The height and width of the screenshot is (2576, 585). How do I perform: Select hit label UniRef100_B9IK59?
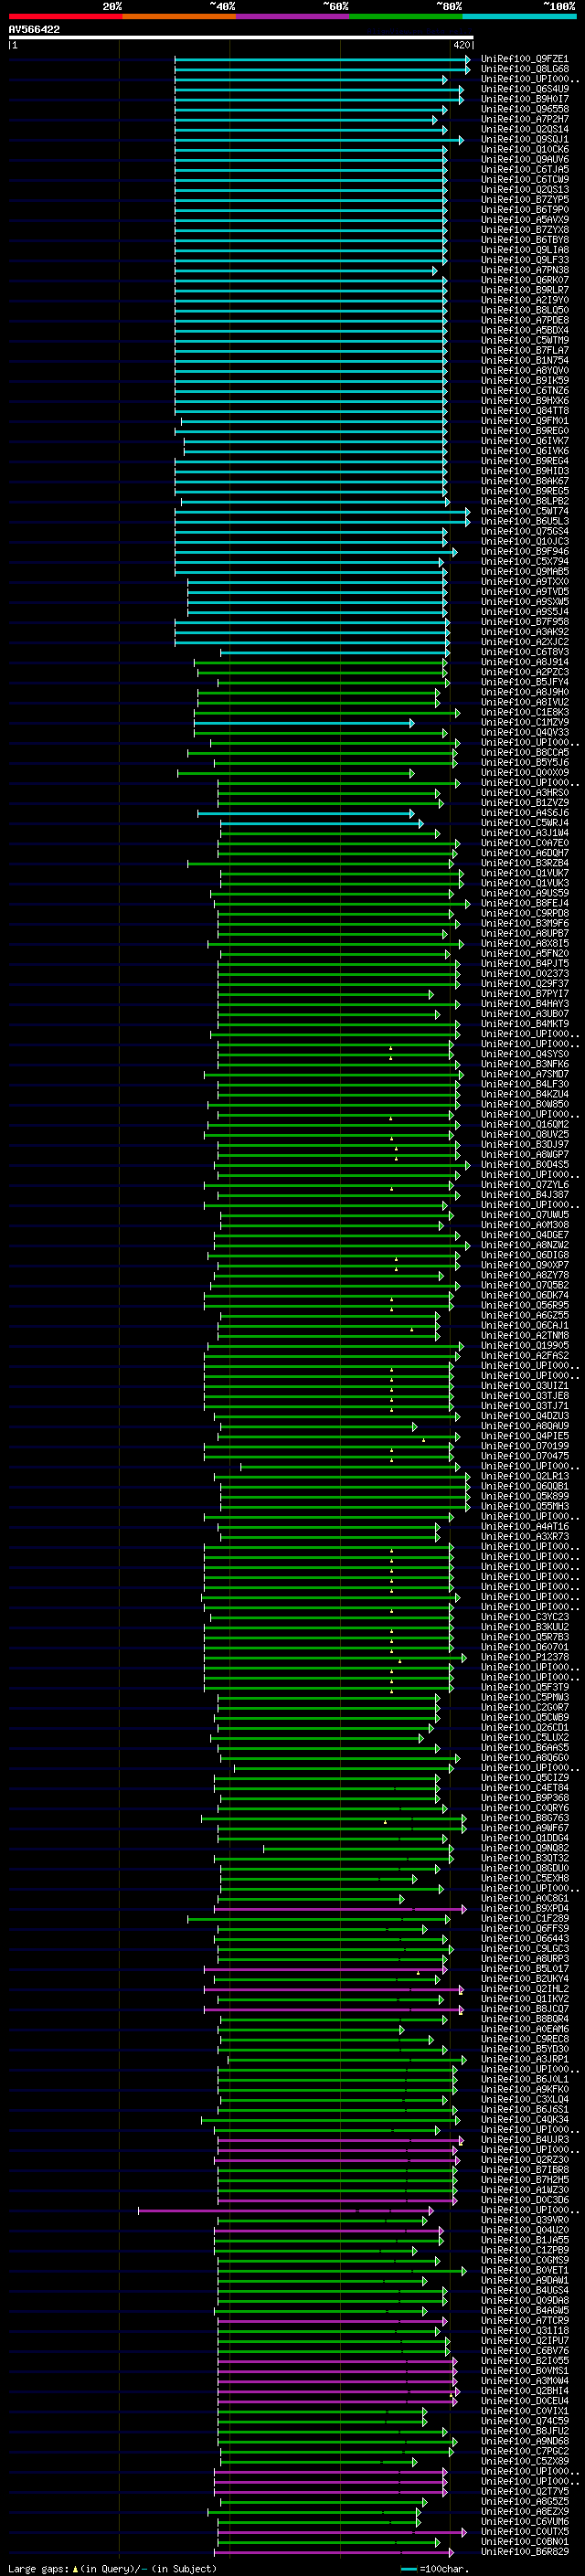(x=524, y=380)
